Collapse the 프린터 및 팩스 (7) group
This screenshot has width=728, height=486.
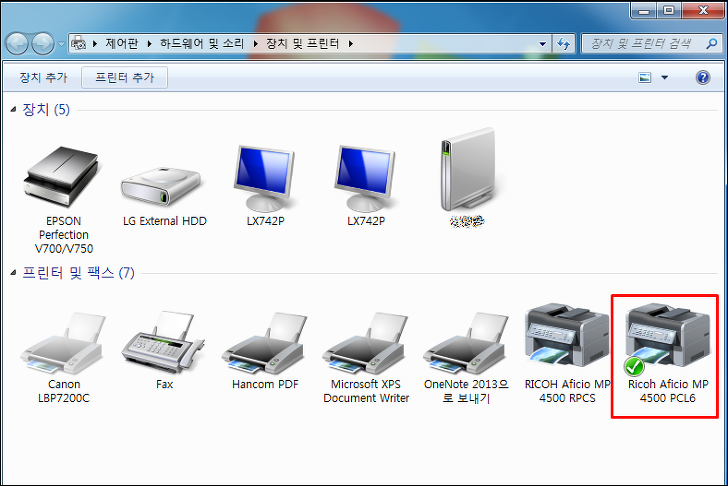(x=13, y=272)
